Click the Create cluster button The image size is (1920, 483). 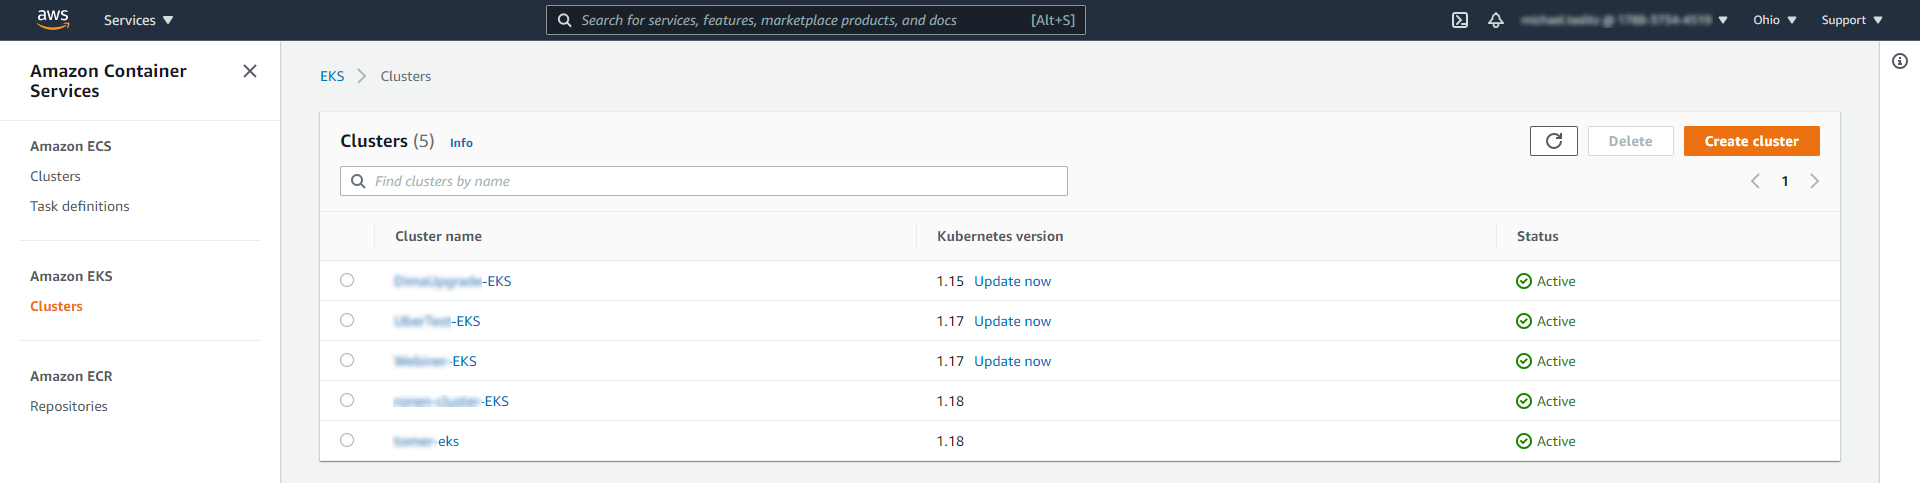1752,141
